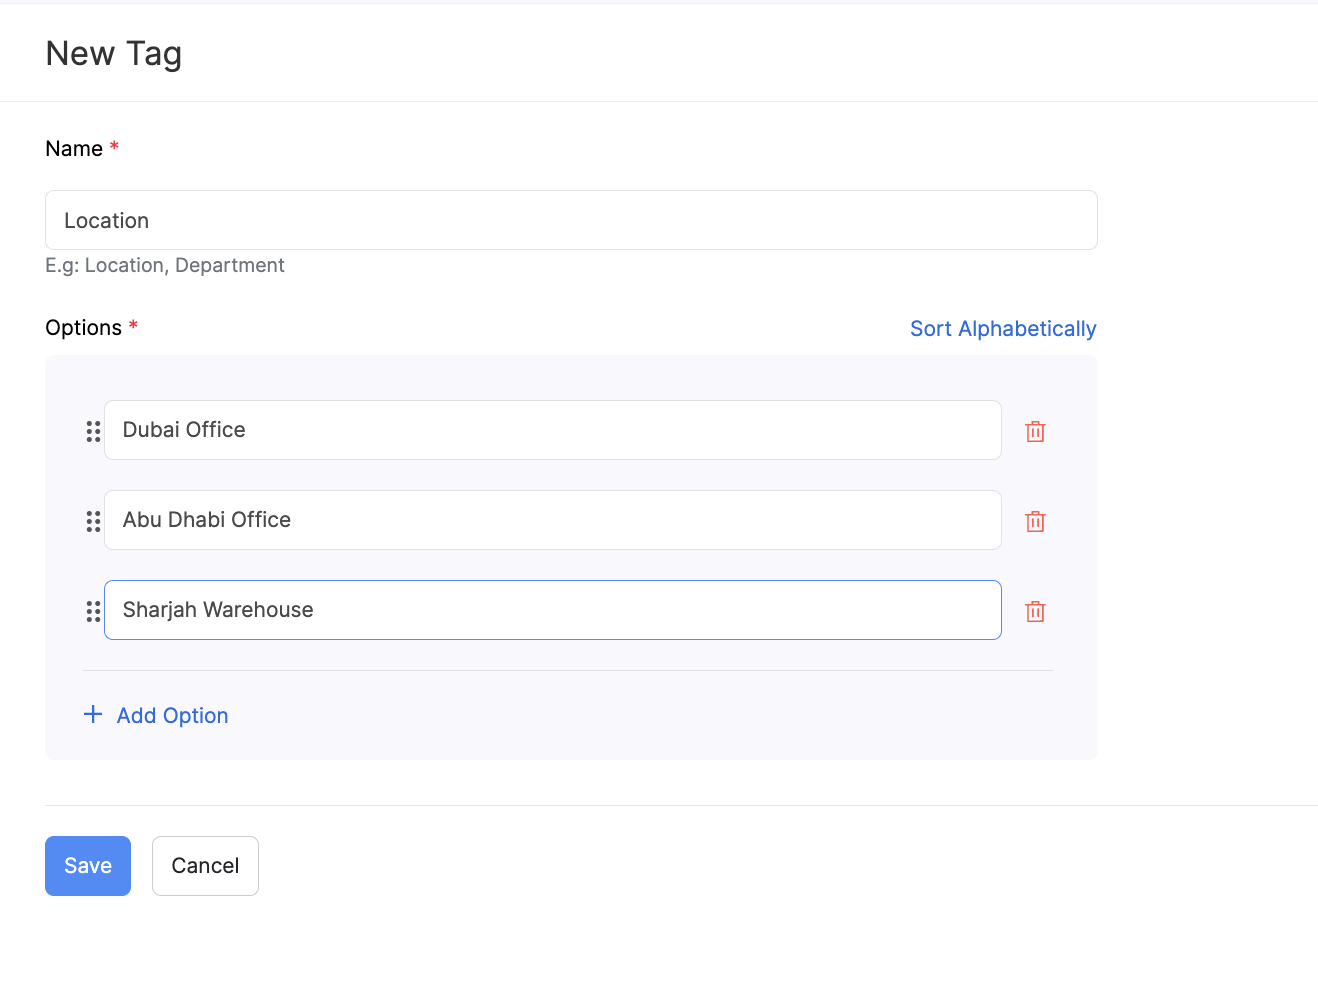The image size is (1318, 984).
Task: Focus the Name field containing Location
Action: (x=570, y=220)
